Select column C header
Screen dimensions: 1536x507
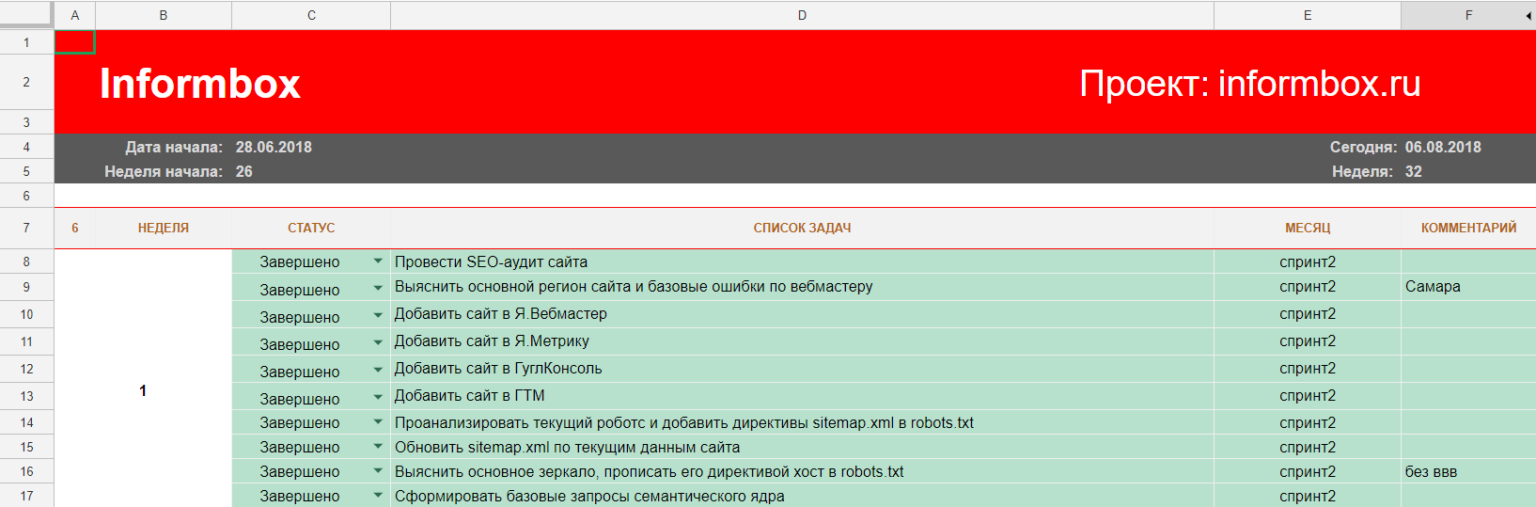coord(311,15)
